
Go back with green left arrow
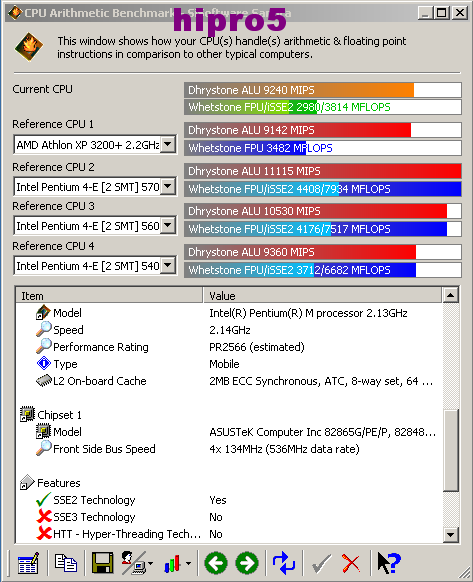(x=216, y=563)
